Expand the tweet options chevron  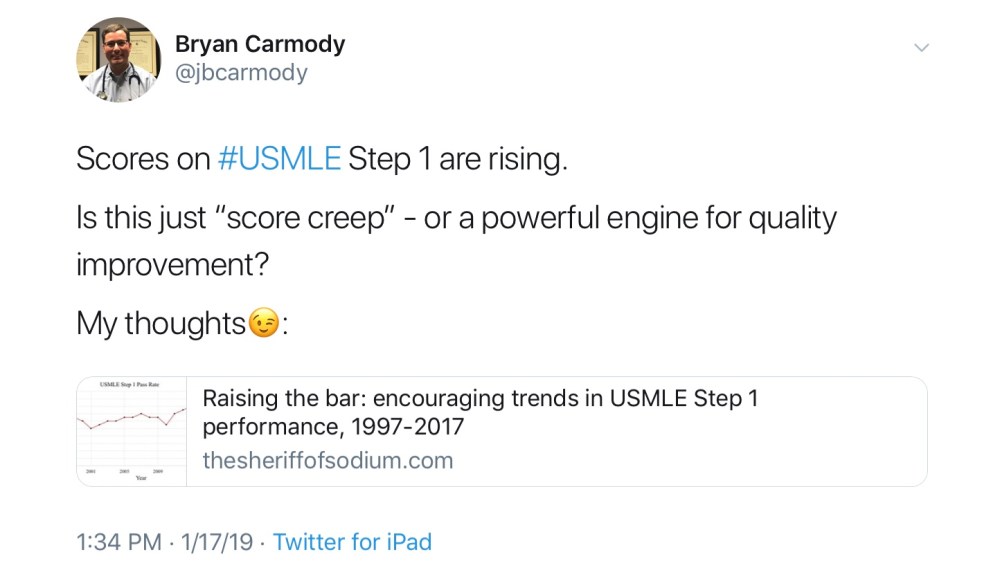click(x=922, y=48)
